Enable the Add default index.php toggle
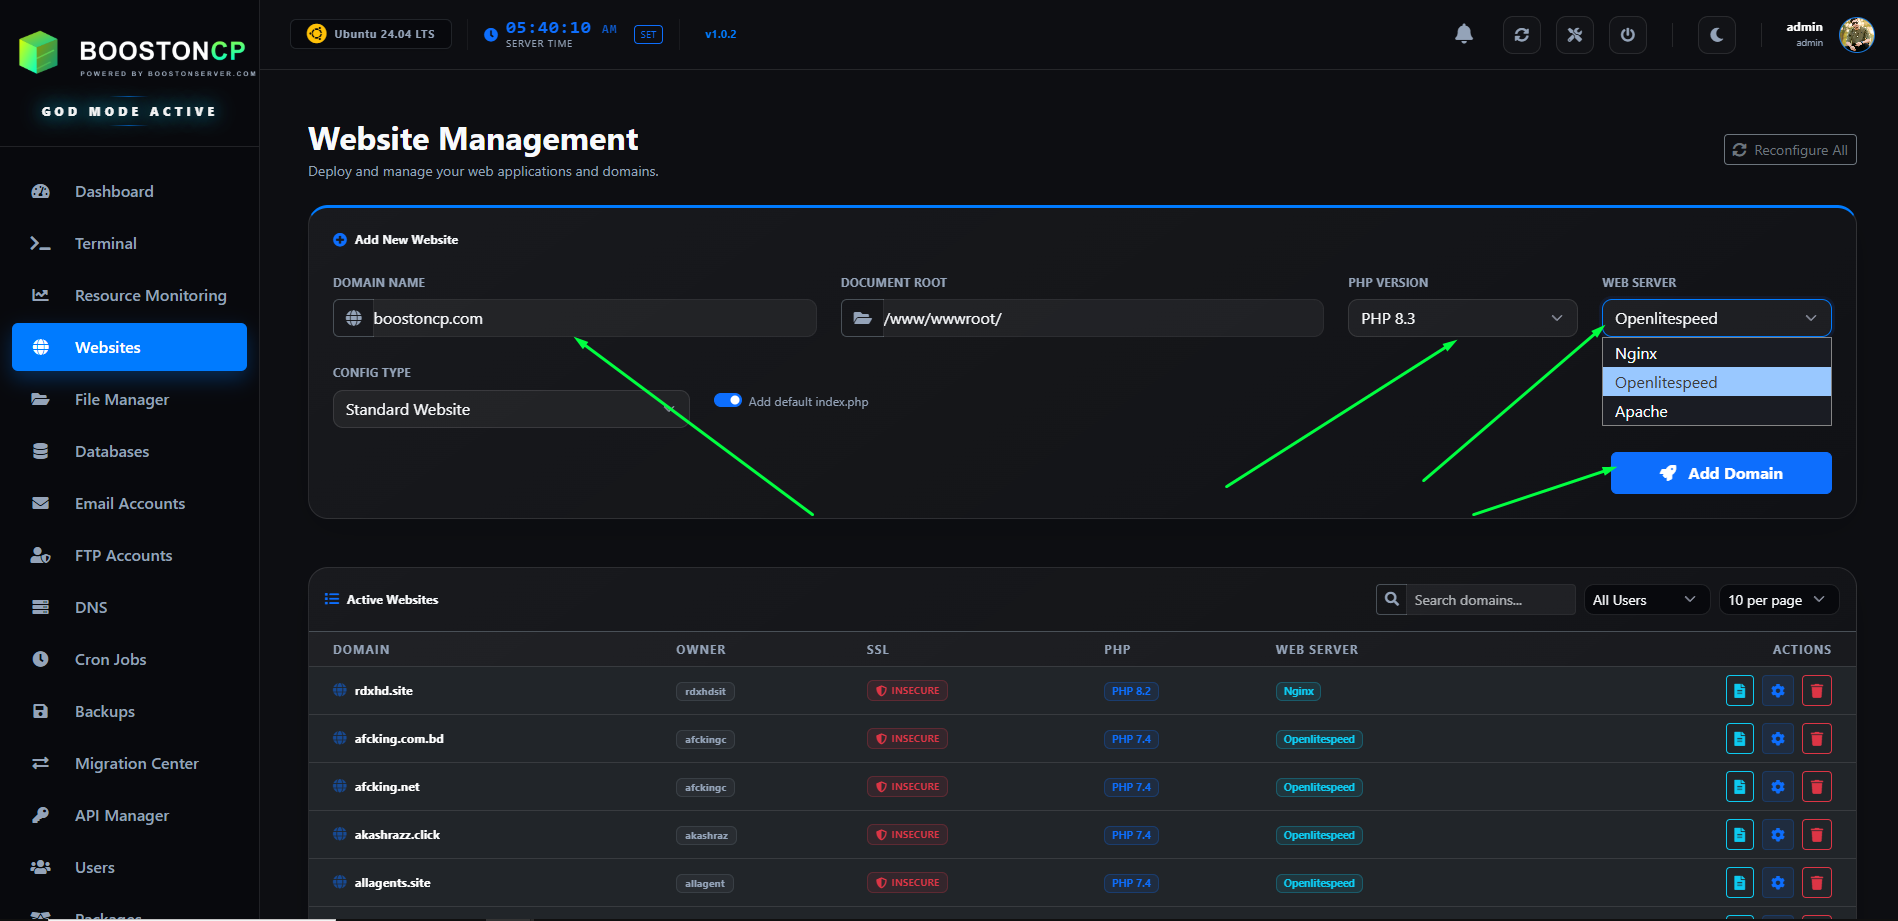 click(726, 400)
